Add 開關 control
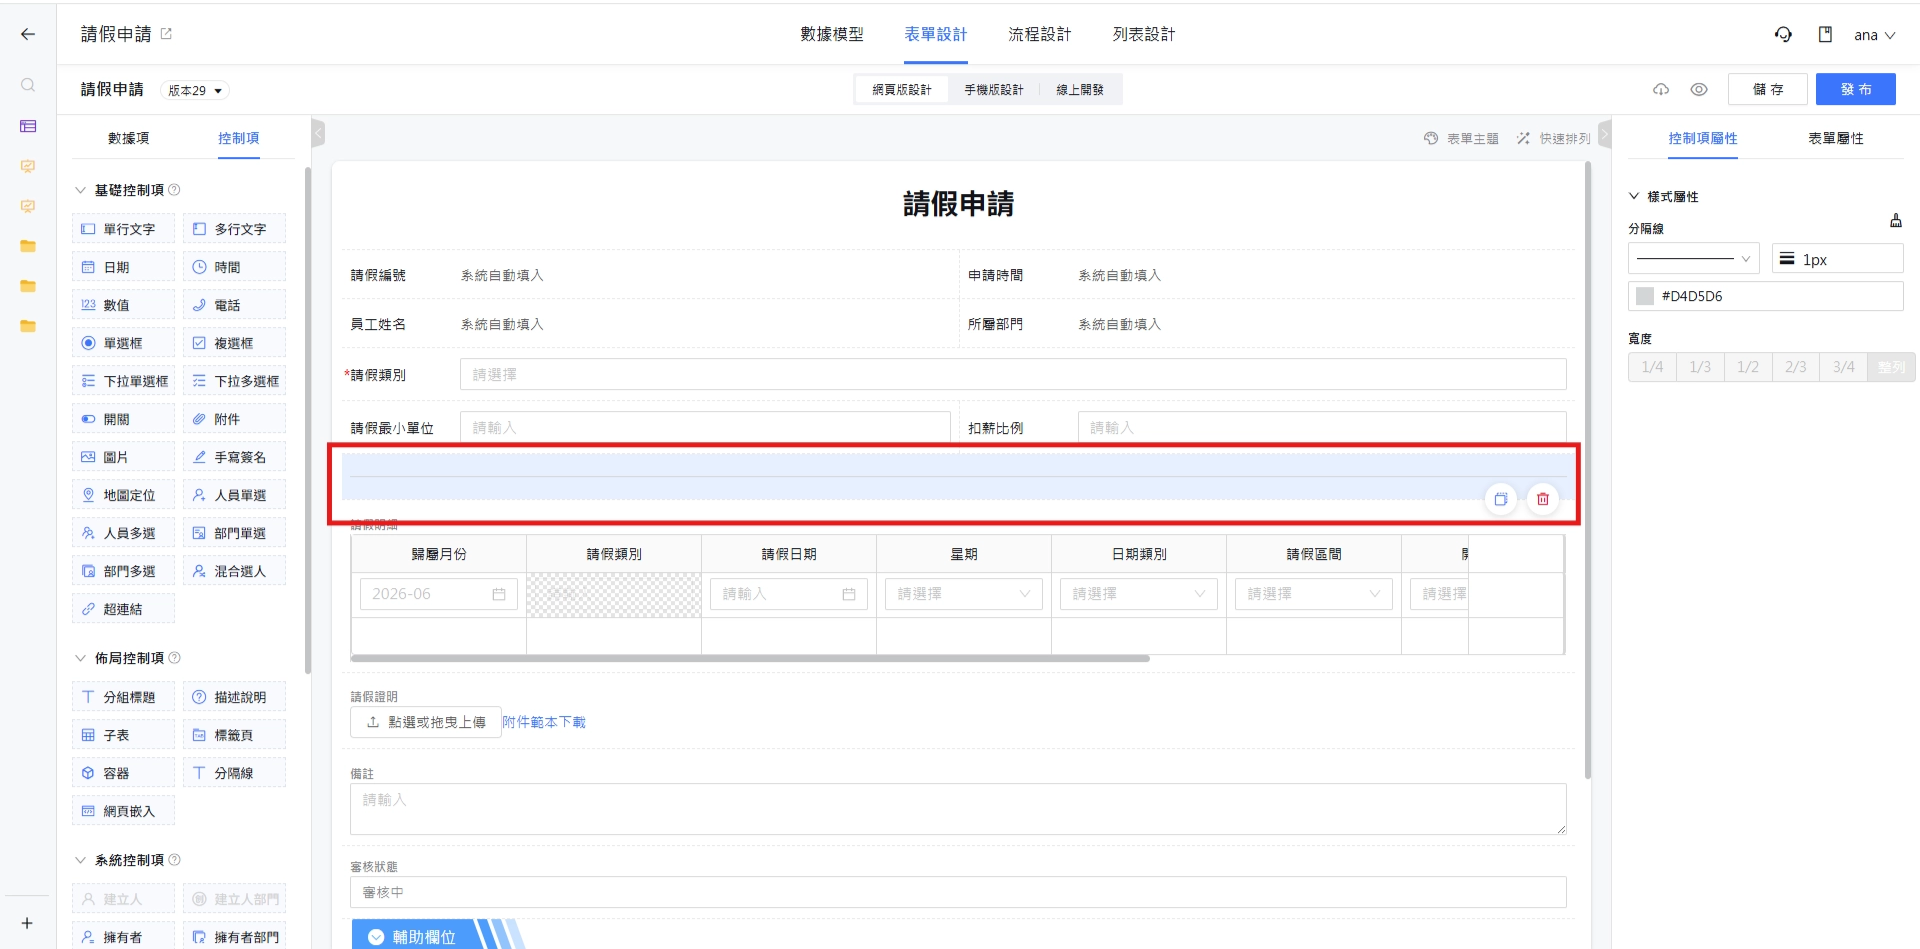This screenshot has width=1920, height=949. pyautogui.click(x=123, y=419)
